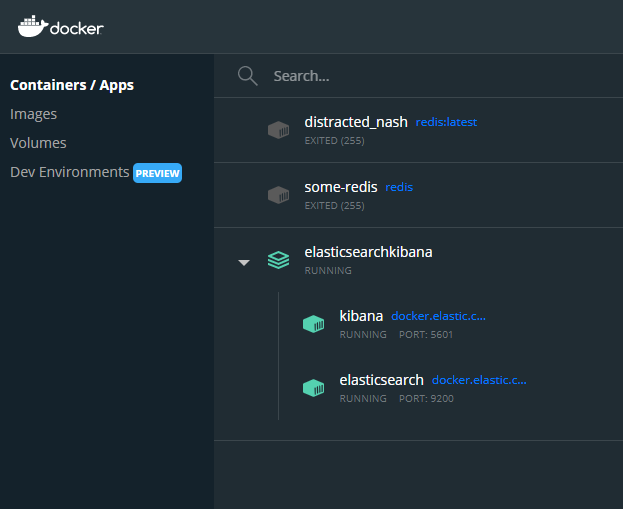Click the distracted_nash container icon
This screenshot has width=623, height=509.
point(279,130)
